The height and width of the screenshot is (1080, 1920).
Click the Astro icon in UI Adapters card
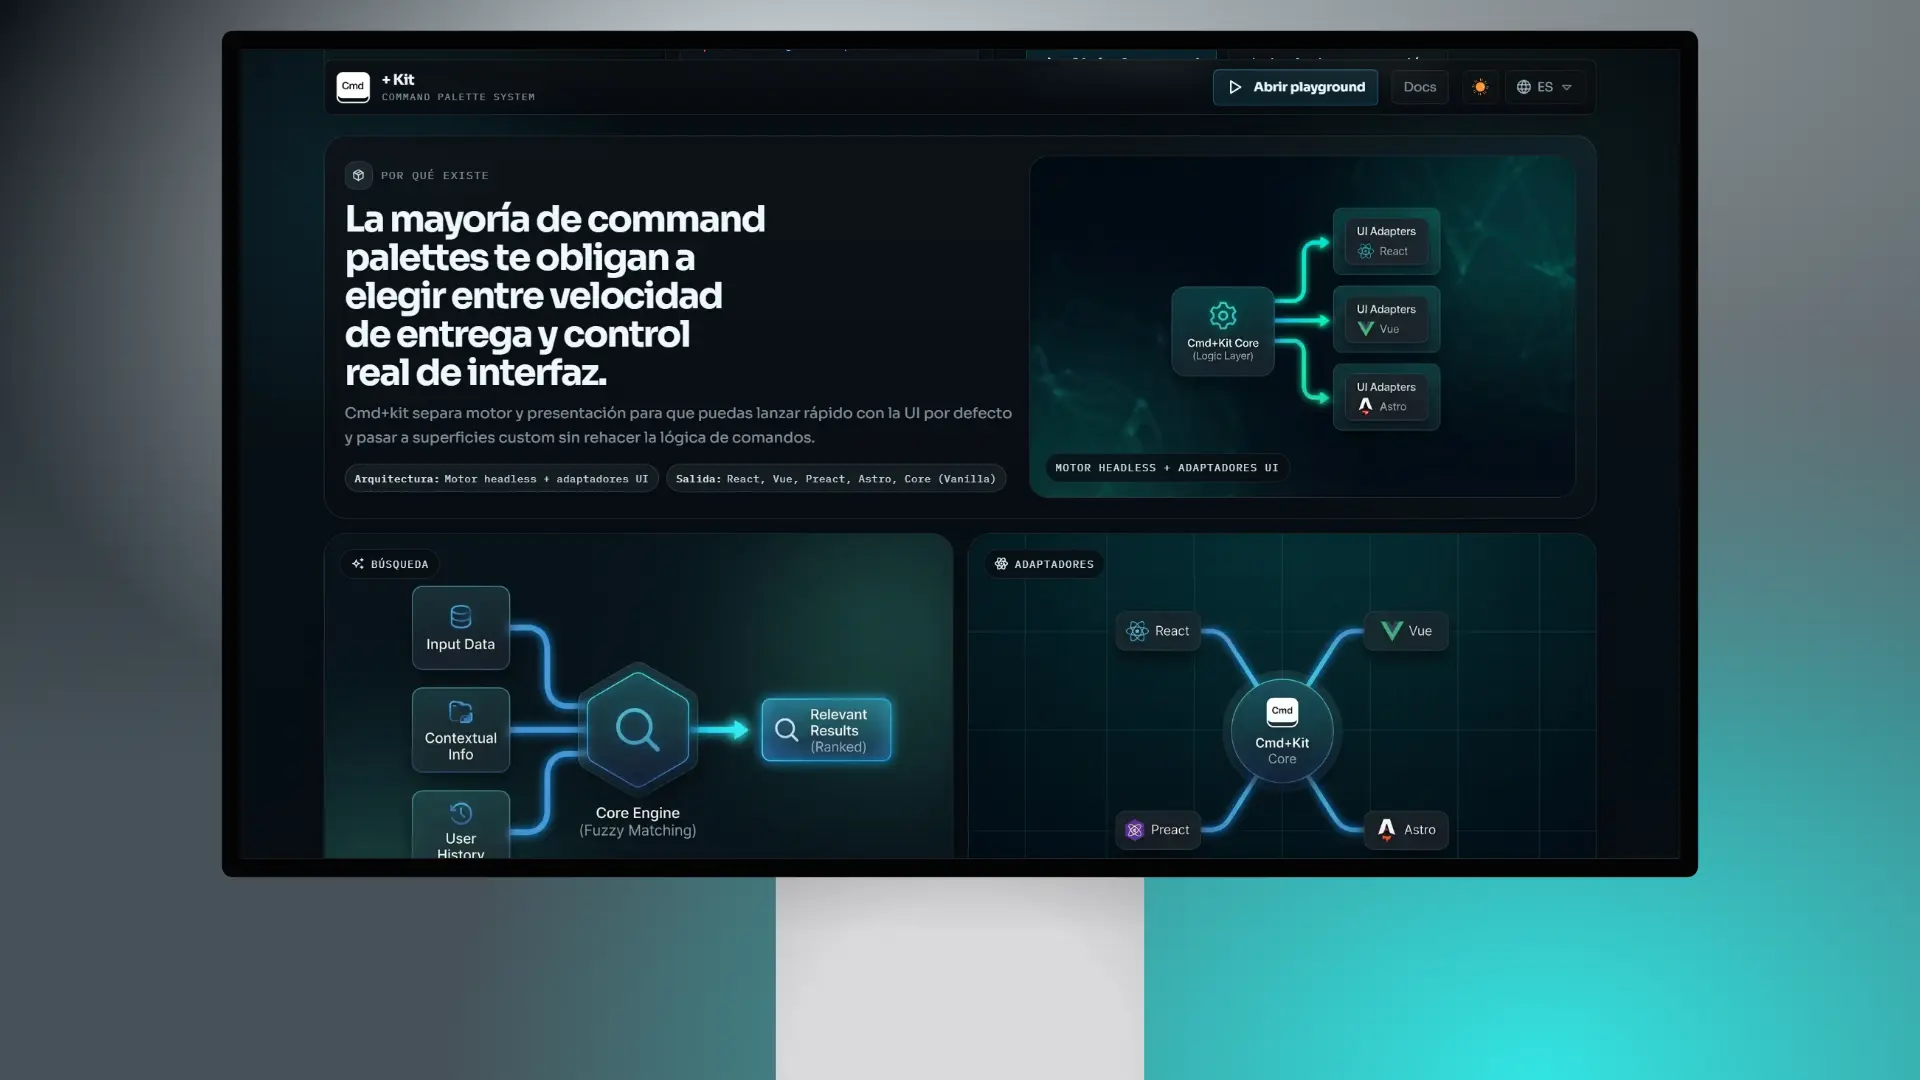[x=1366, y=406]
